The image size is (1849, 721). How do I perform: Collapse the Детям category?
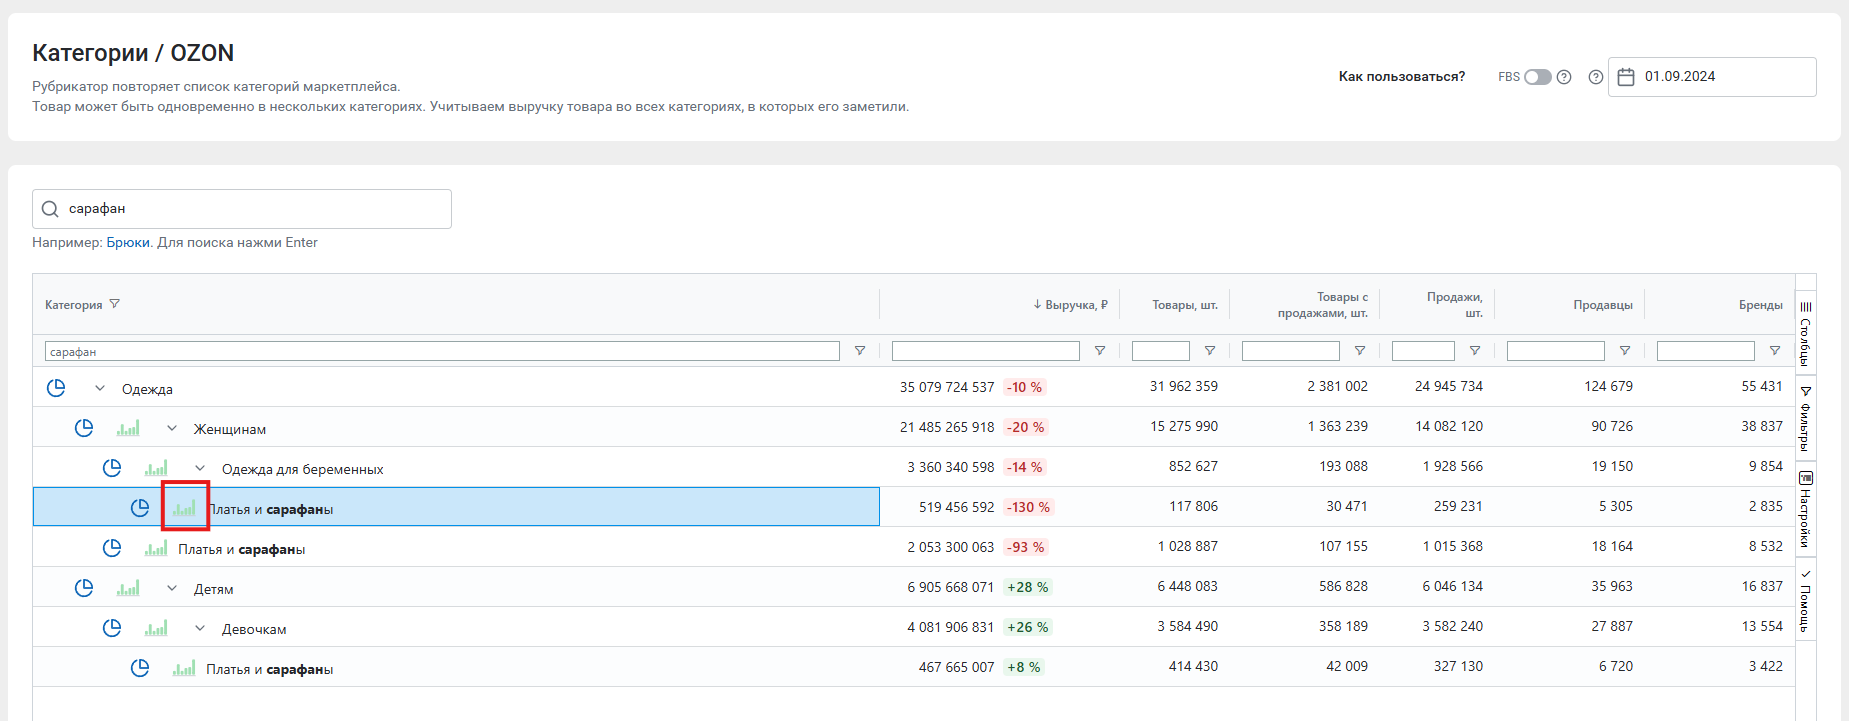pos(172,588)
